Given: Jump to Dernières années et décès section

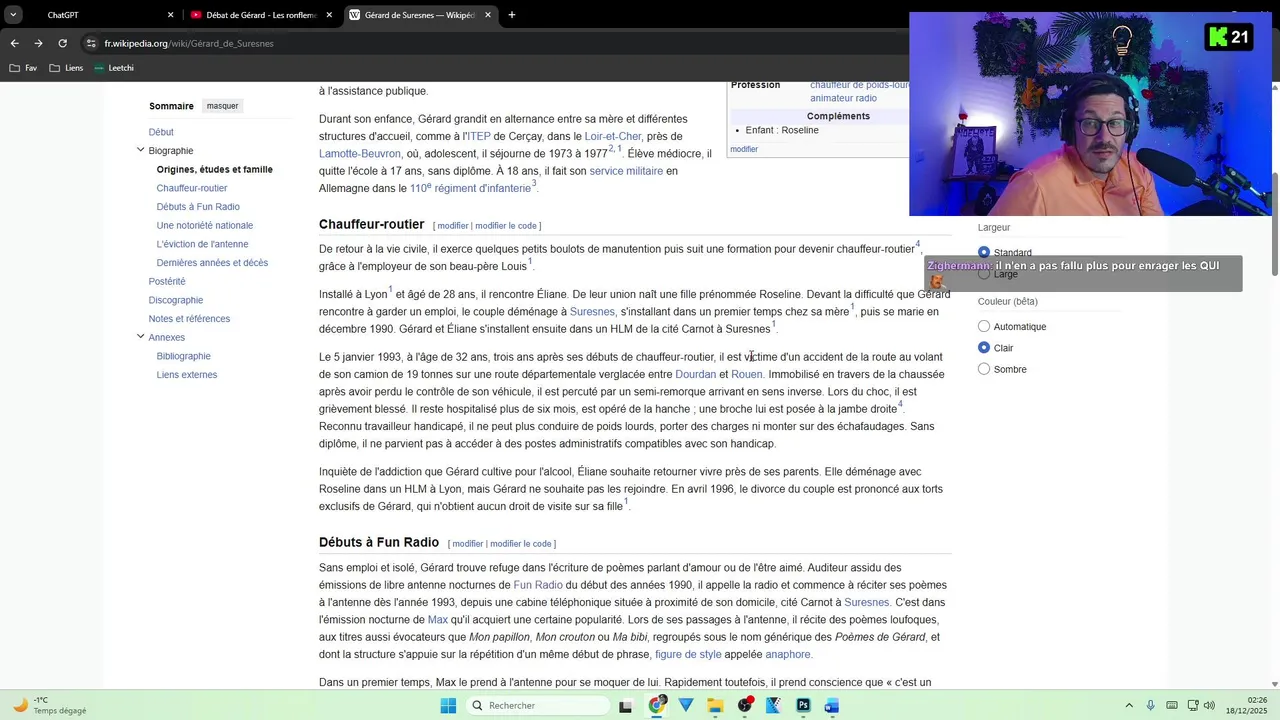Looking at the screenshot, I should pos(212,263).
